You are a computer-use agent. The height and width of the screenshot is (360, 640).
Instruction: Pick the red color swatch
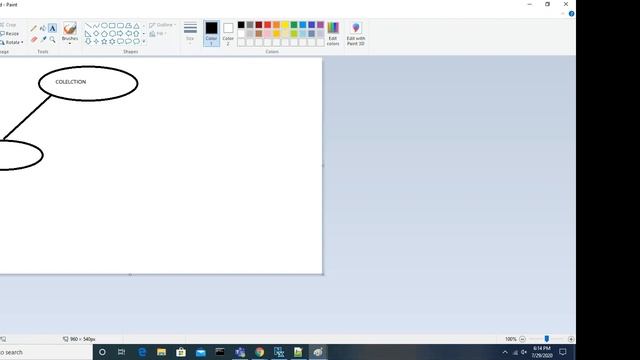point(268,25)
